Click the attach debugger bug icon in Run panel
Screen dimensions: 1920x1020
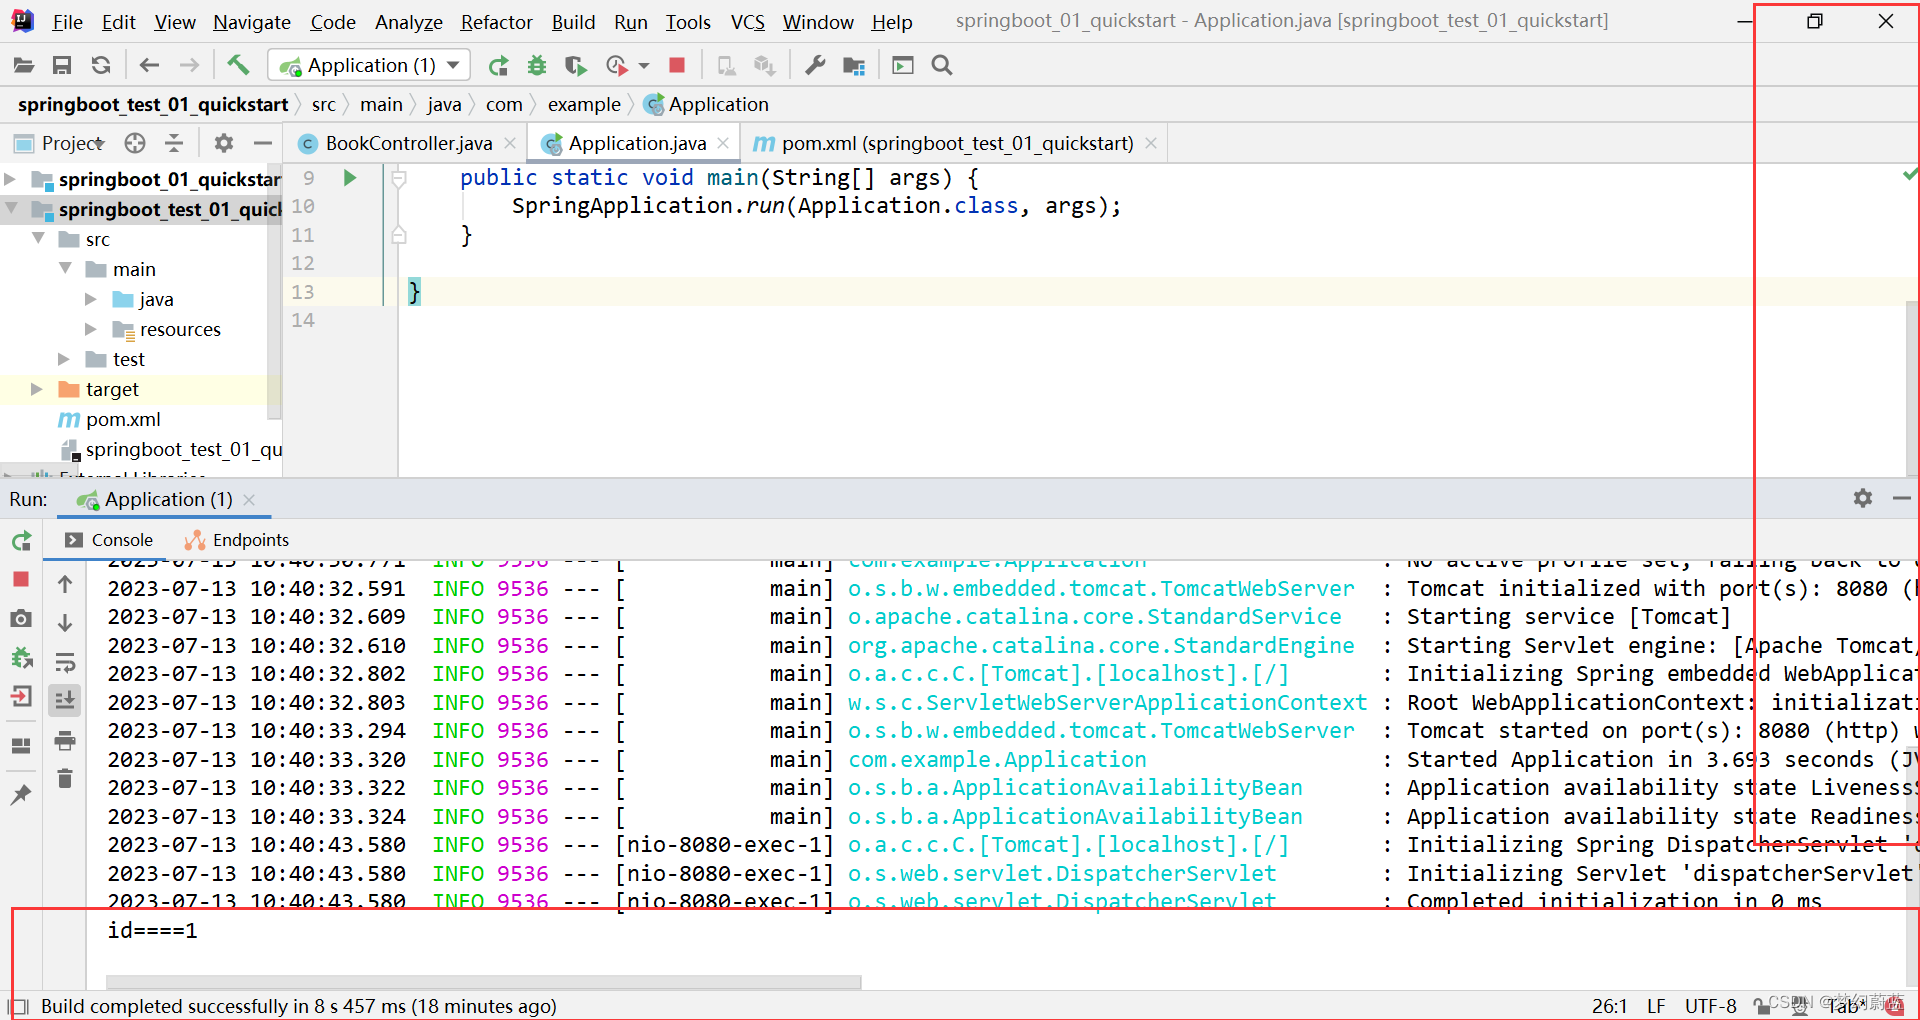tap(21, 657)
